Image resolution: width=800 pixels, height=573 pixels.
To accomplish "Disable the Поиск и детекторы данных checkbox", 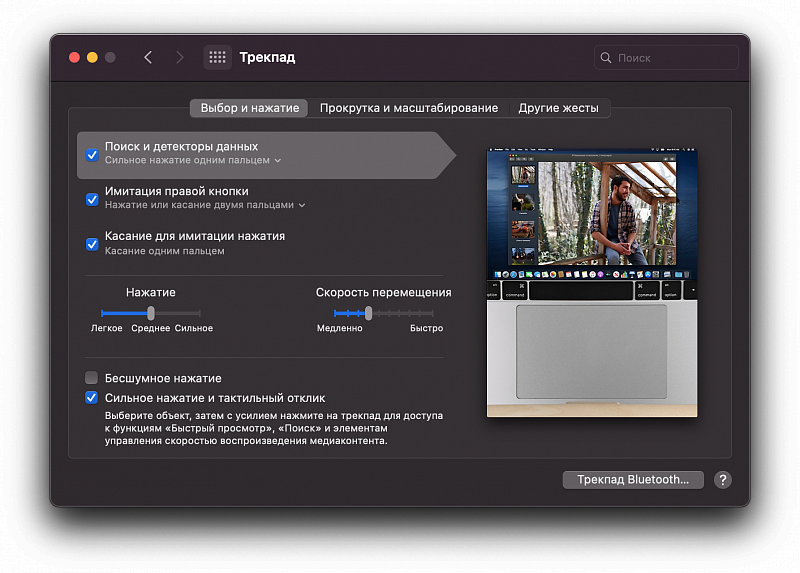I will tap(92, 155).
